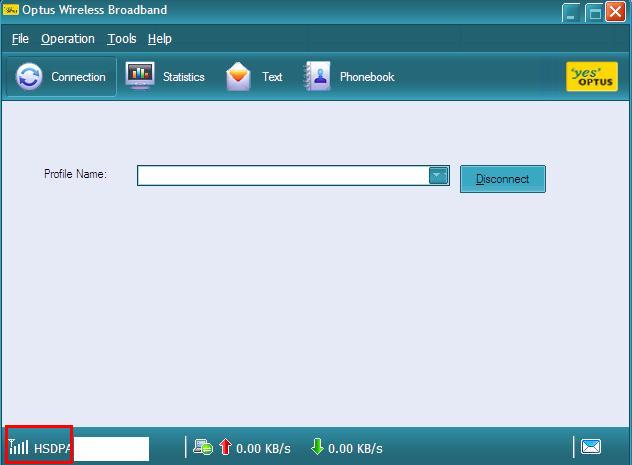
Task: Click the red upload arrow icon
Action: click(x=225, y=447)
